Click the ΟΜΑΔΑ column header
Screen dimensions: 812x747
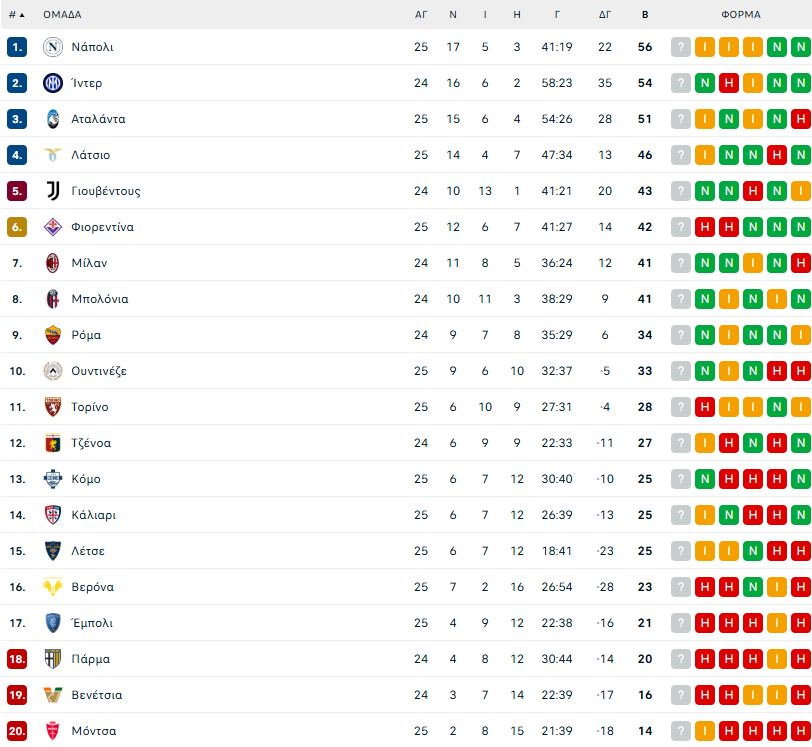pos(62,15)
